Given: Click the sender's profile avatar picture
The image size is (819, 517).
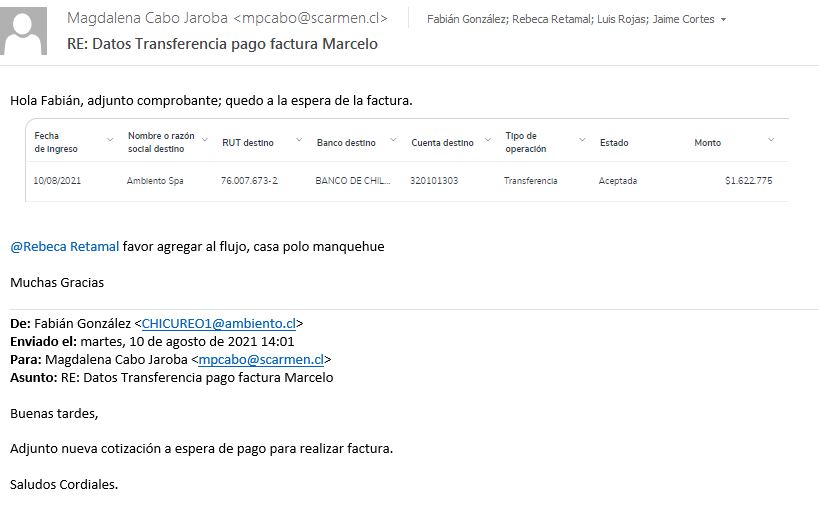Looking at the screenshot, I should point(25,31).
